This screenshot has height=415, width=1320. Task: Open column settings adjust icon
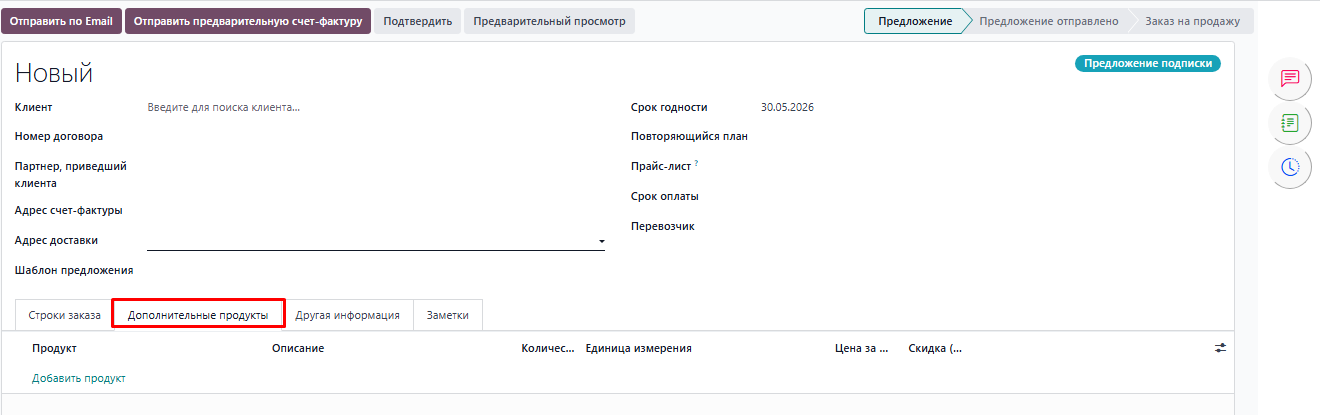click(x=1220, y=348)
